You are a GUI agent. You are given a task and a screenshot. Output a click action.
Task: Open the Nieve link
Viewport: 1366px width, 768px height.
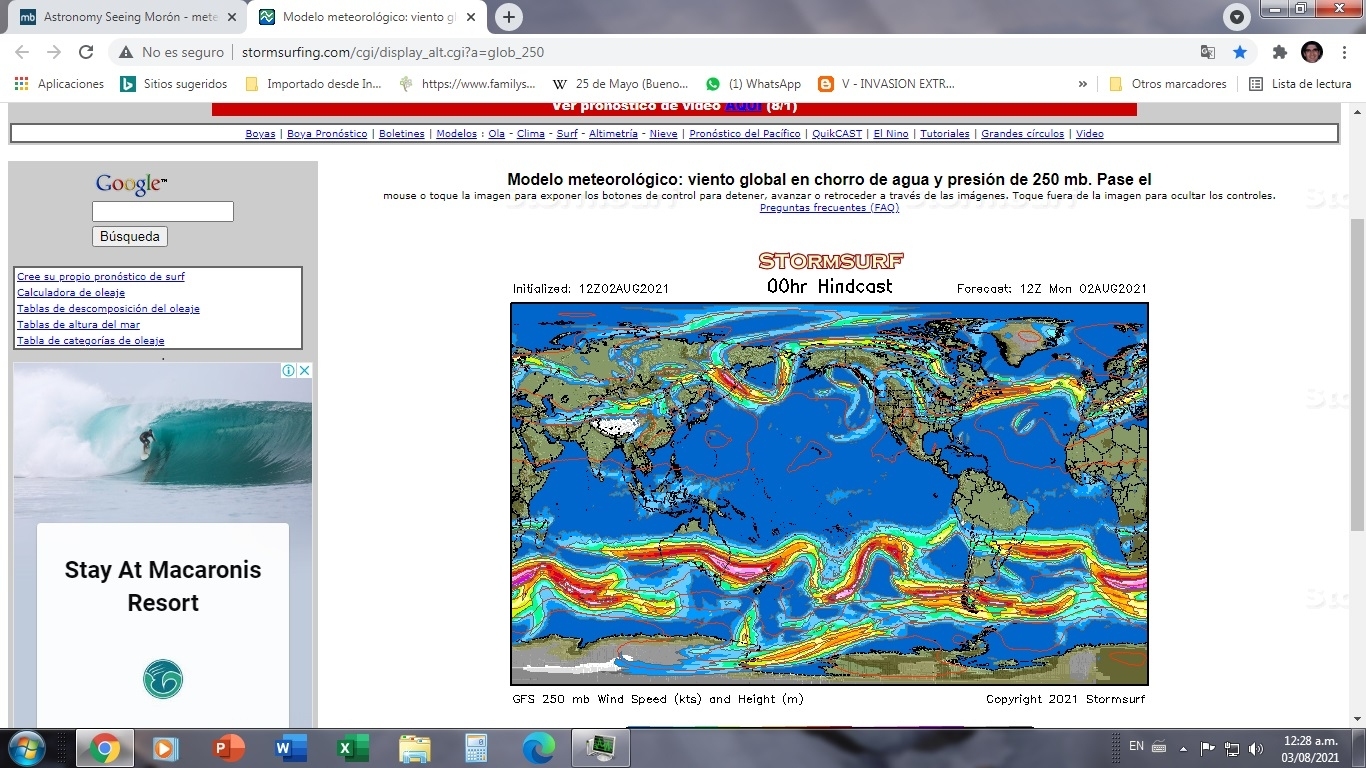click(663, 134)
